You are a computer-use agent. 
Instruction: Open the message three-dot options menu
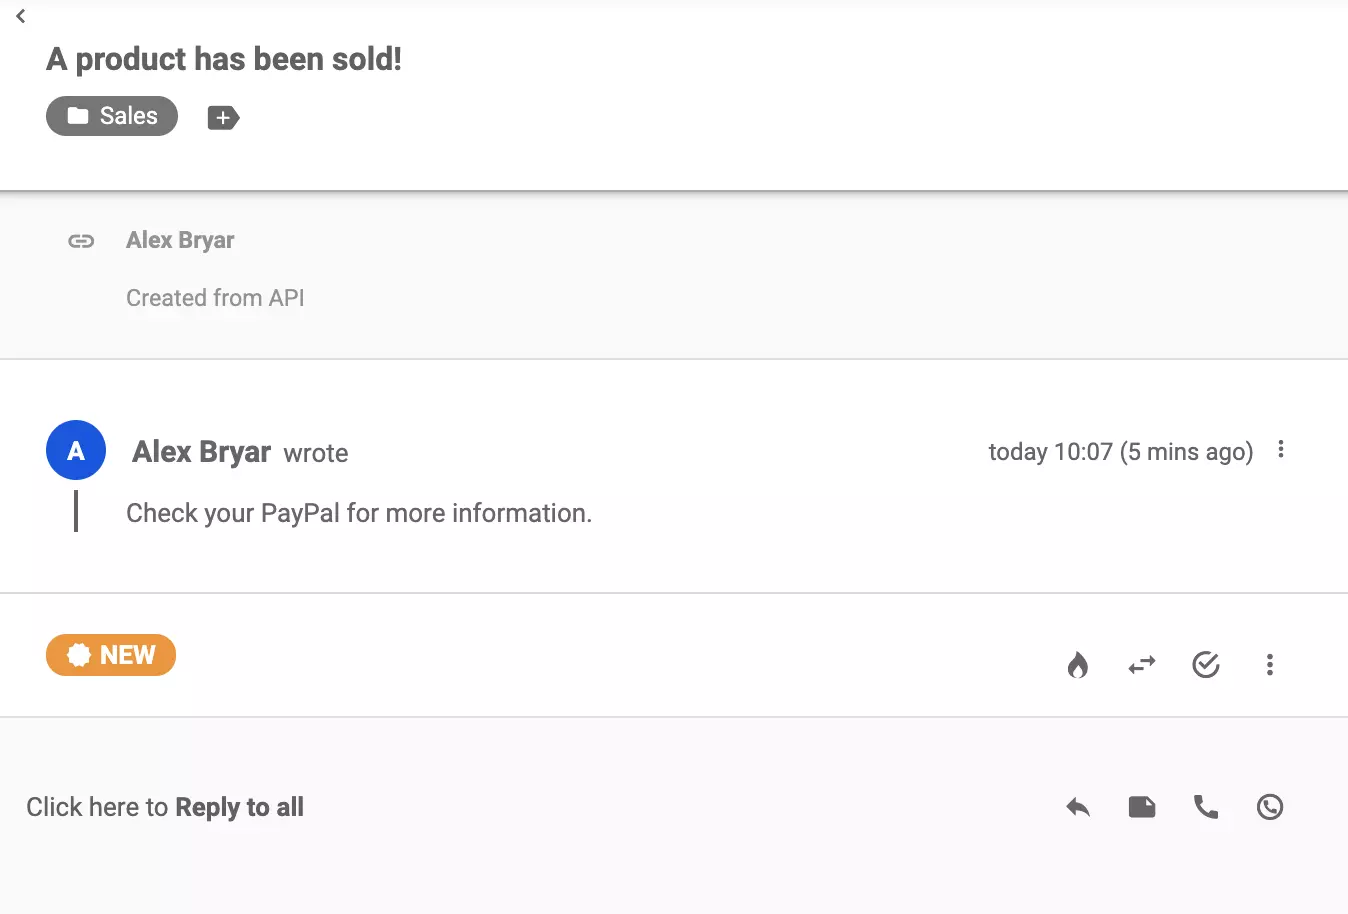1281,451
